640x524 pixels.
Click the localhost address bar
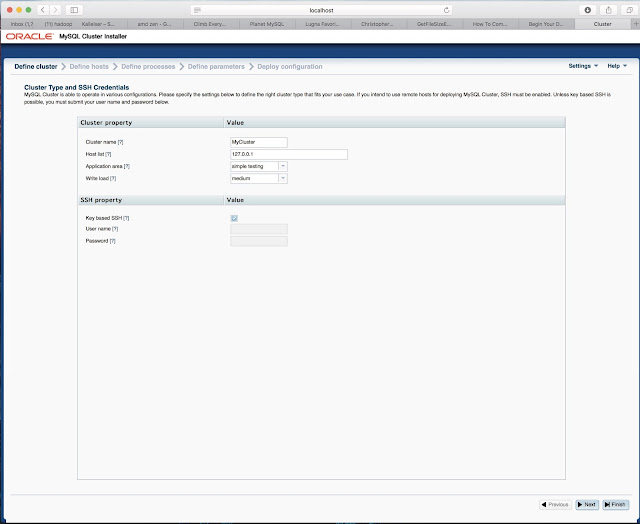[321, 10]
